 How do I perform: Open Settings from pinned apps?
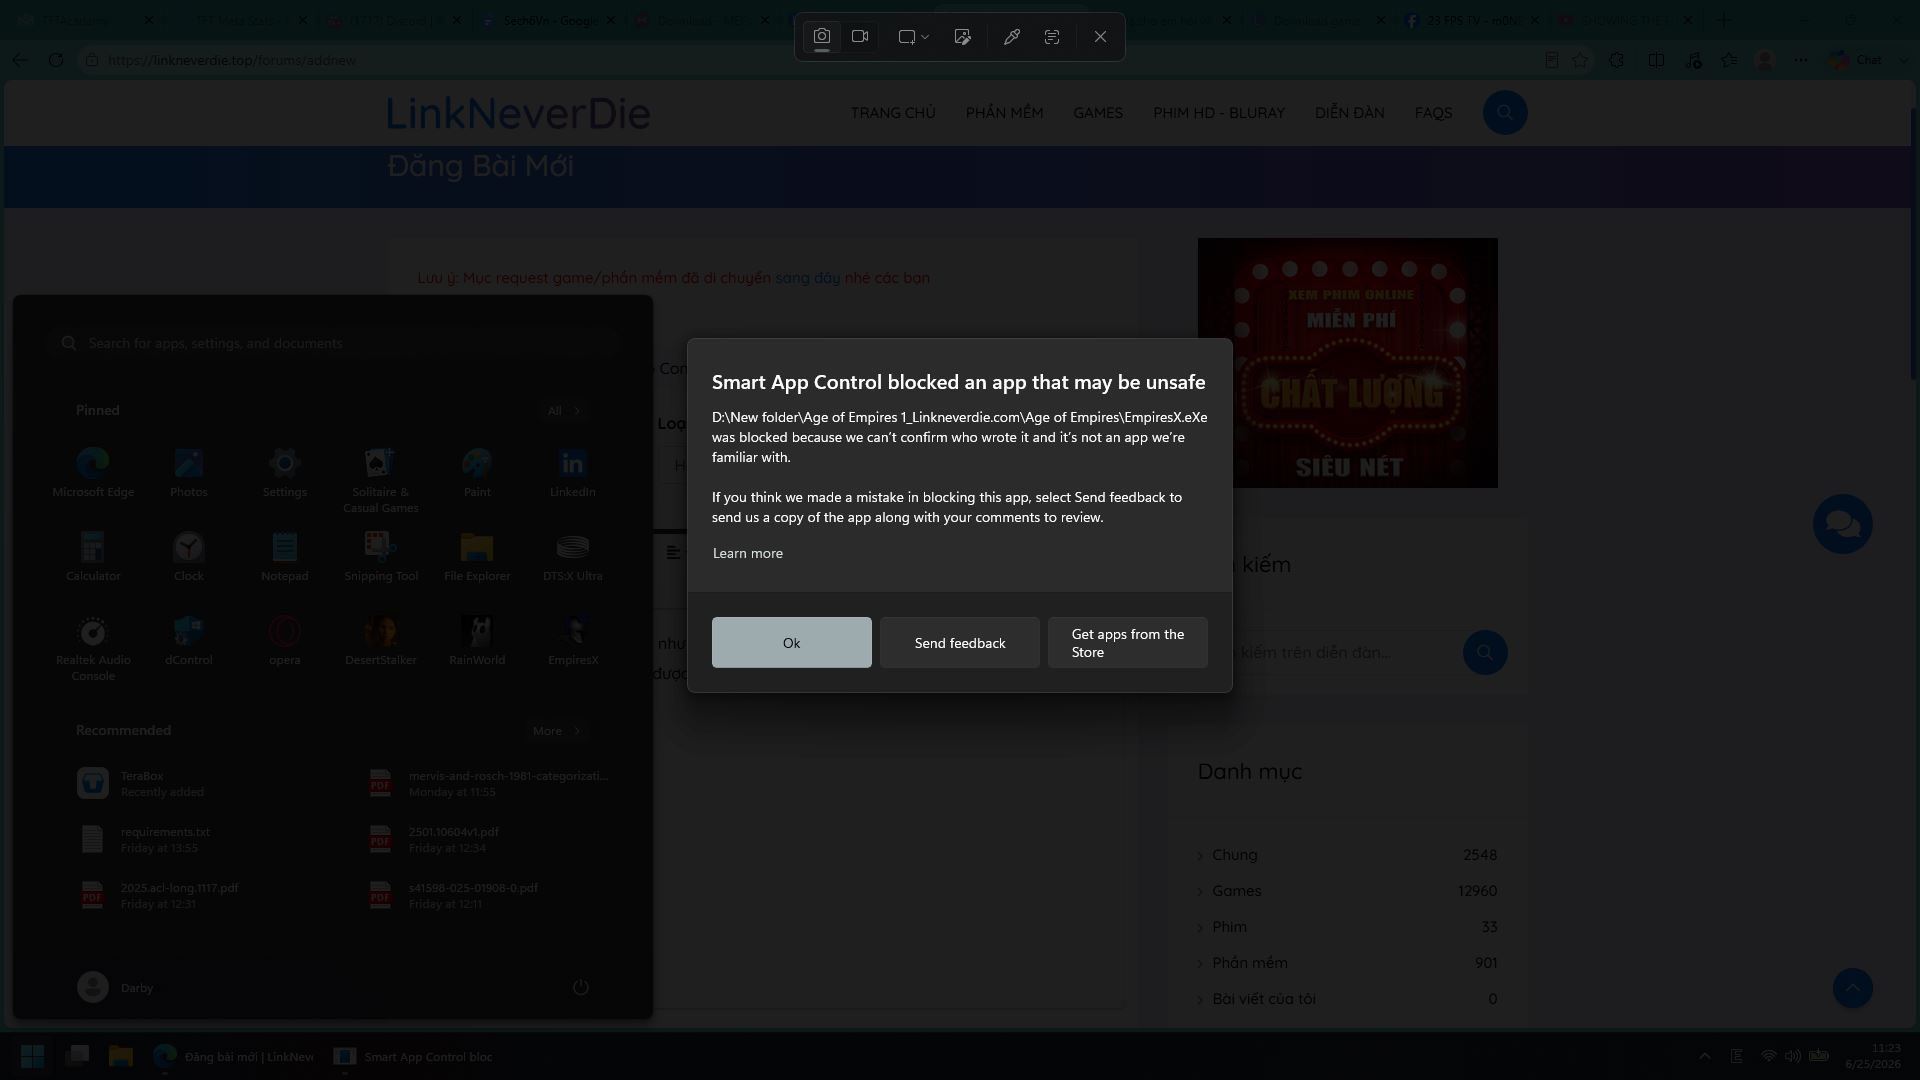(x=285, y=473)
